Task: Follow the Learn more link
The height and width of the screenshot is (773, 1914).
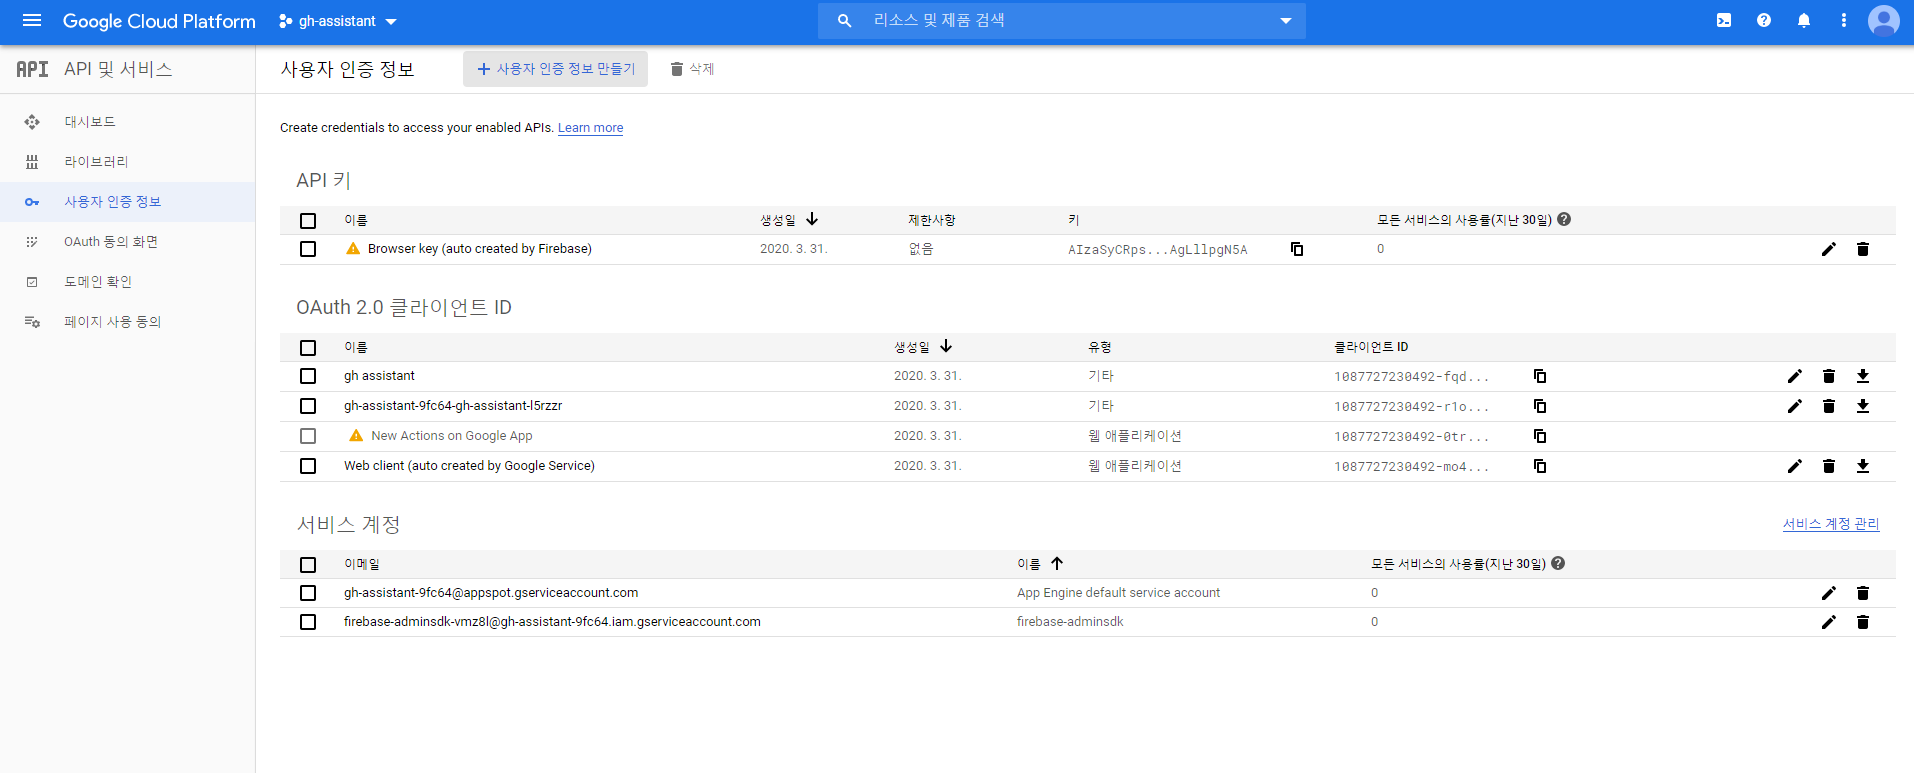Action: [x=590, y=128]
